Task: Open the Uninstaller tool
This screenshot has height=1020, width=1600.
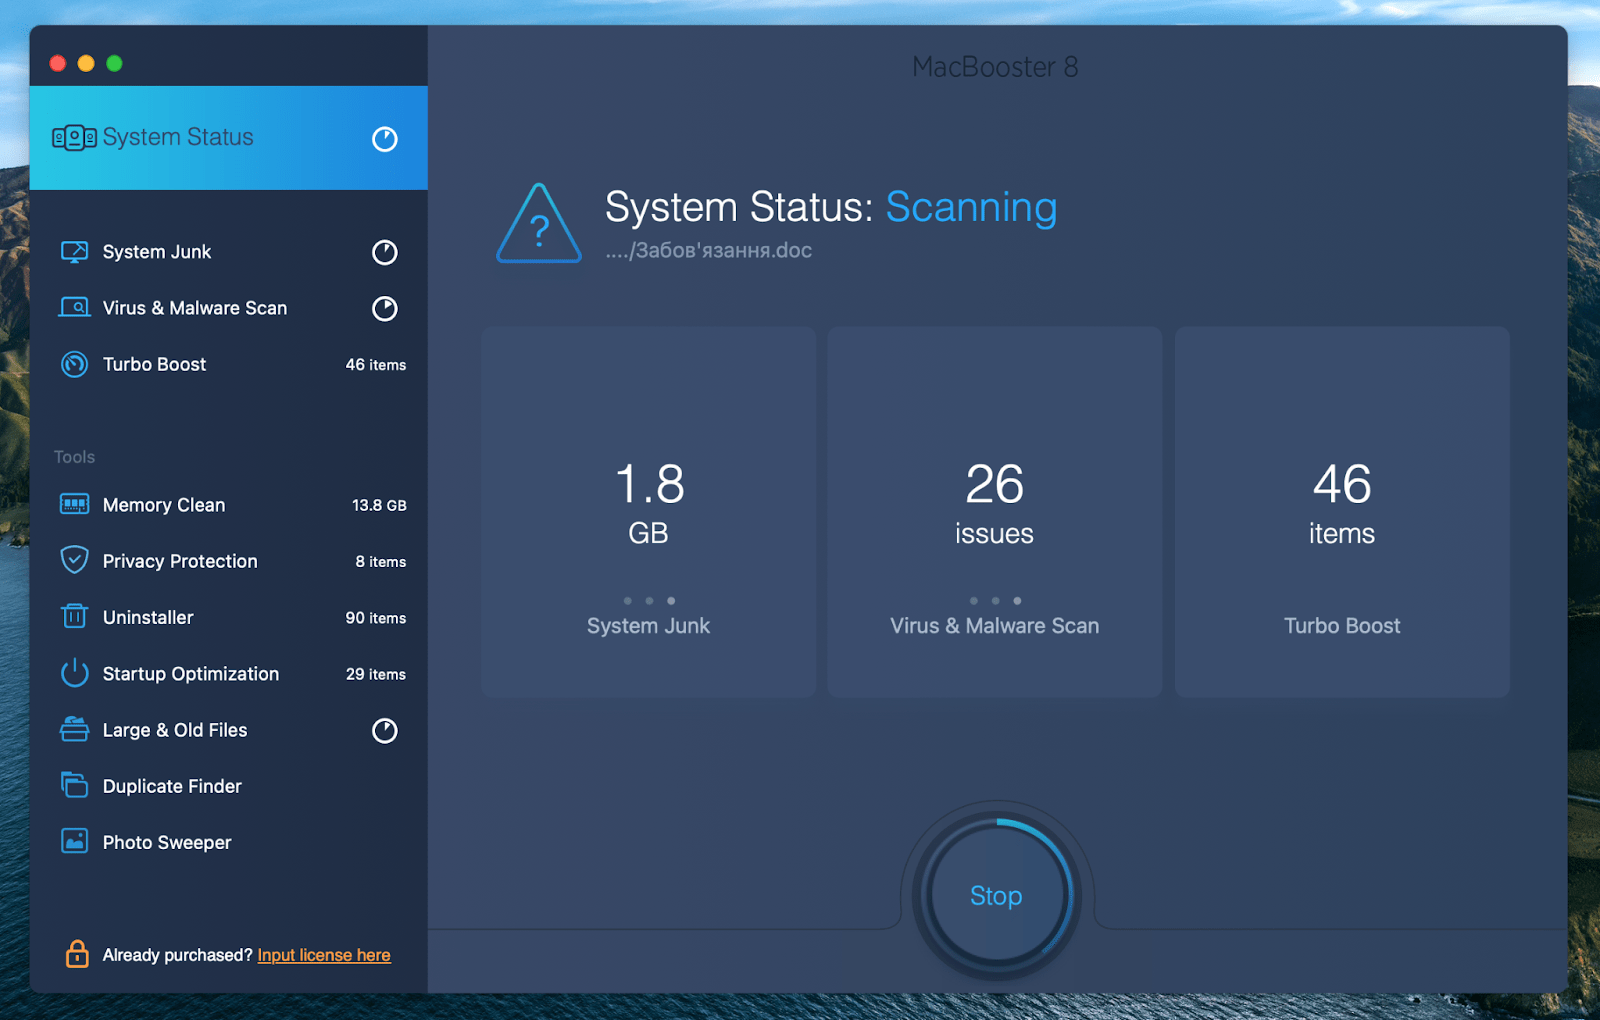Action: tap(229, 617)
